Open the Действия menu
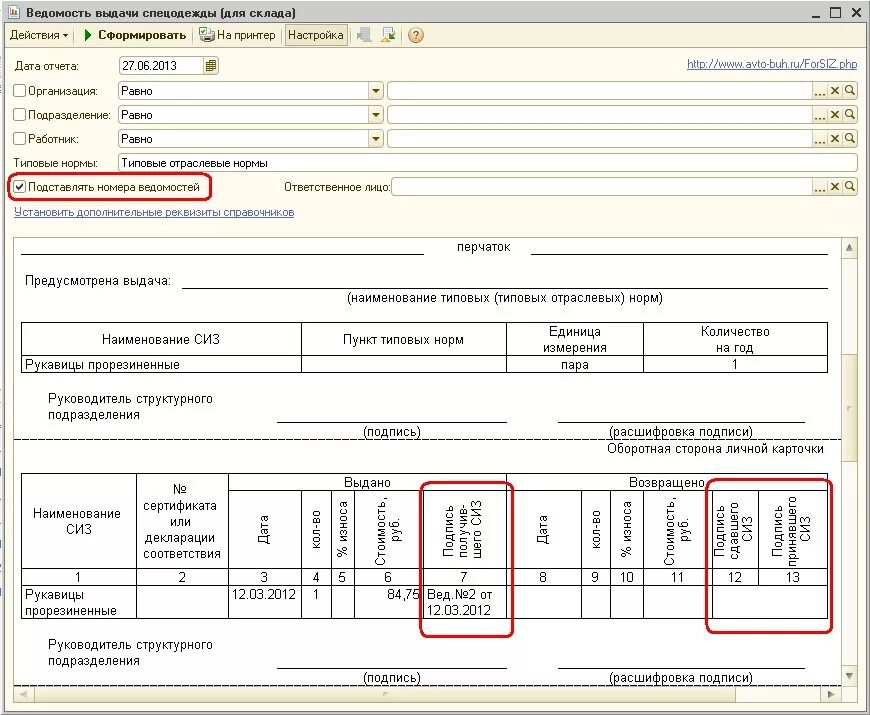Screen dimensions: 870x715 (39, 35)
